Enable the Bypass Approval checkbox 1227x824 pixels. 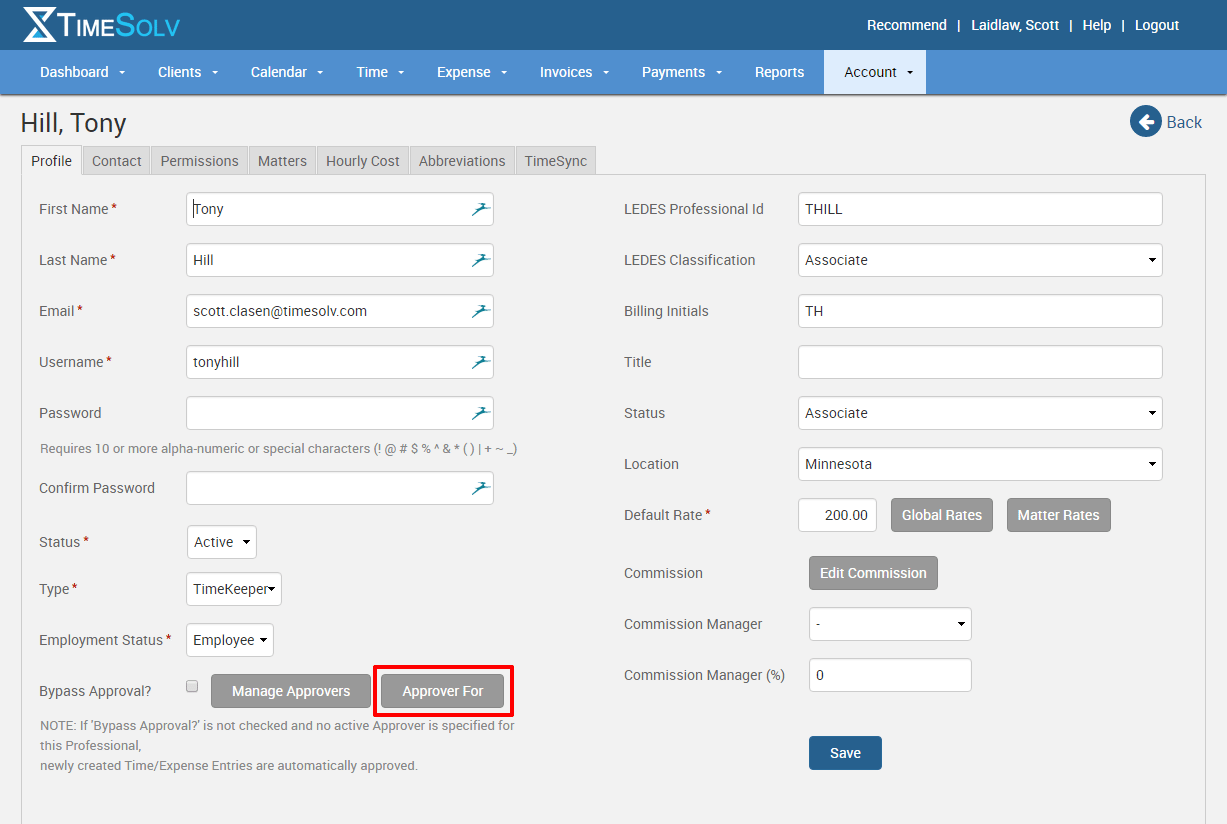(192, 687)
